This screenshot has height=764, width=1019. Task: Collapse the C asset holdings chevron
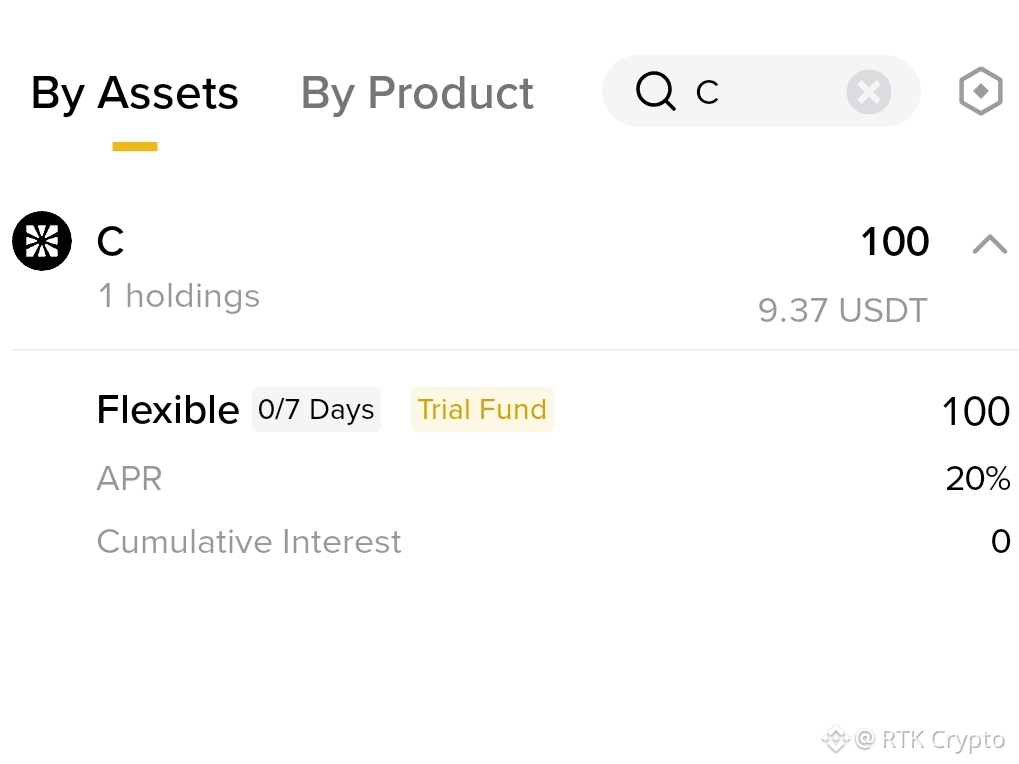click(989, 244)
